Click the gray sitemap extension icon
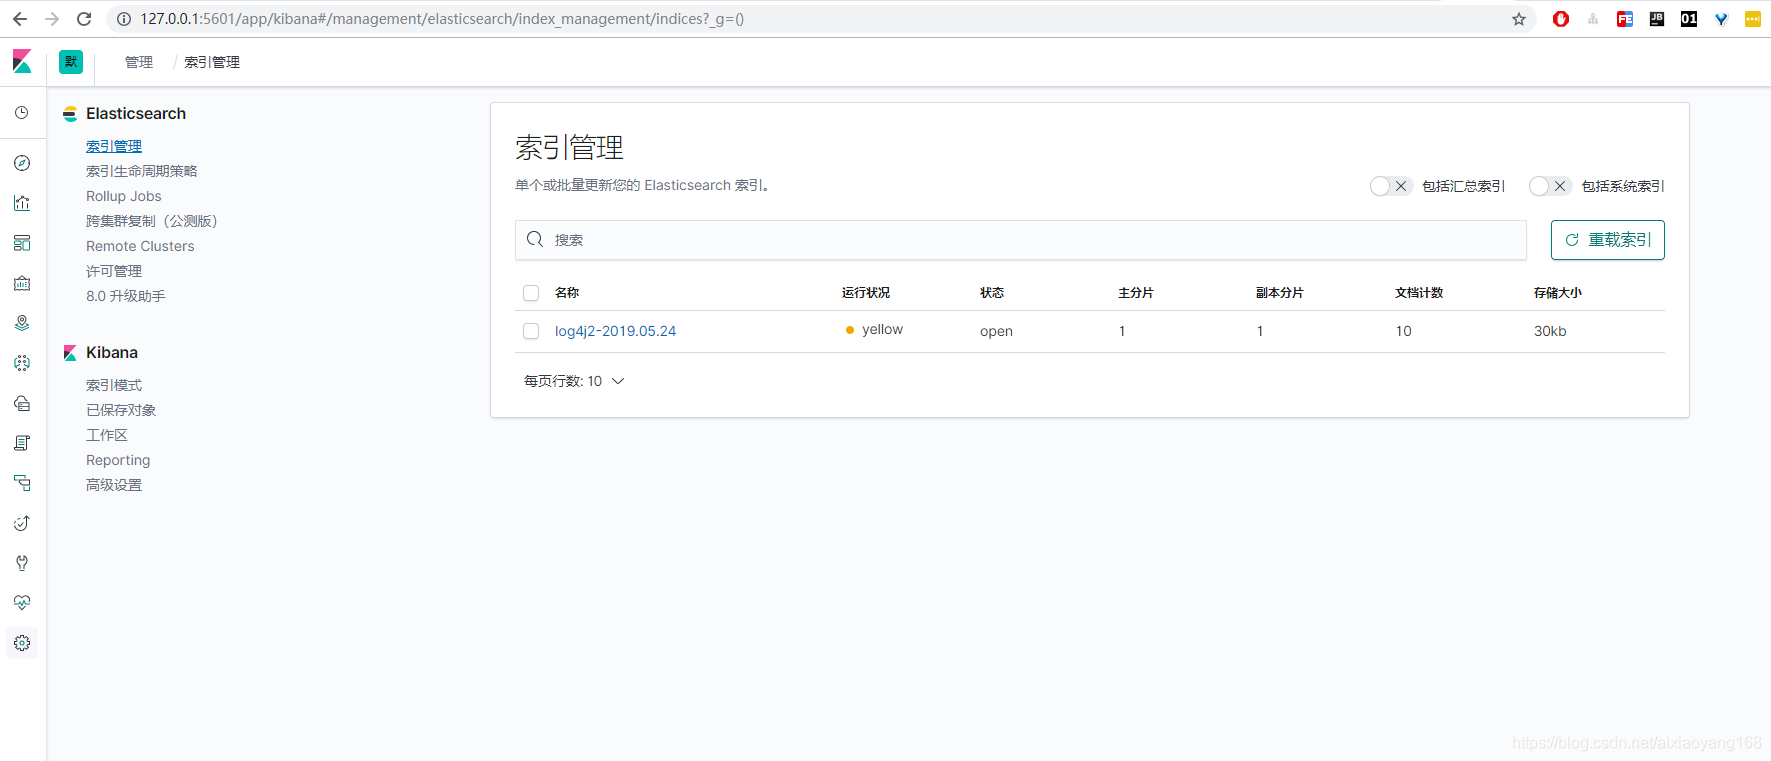 click(1593, 19)
